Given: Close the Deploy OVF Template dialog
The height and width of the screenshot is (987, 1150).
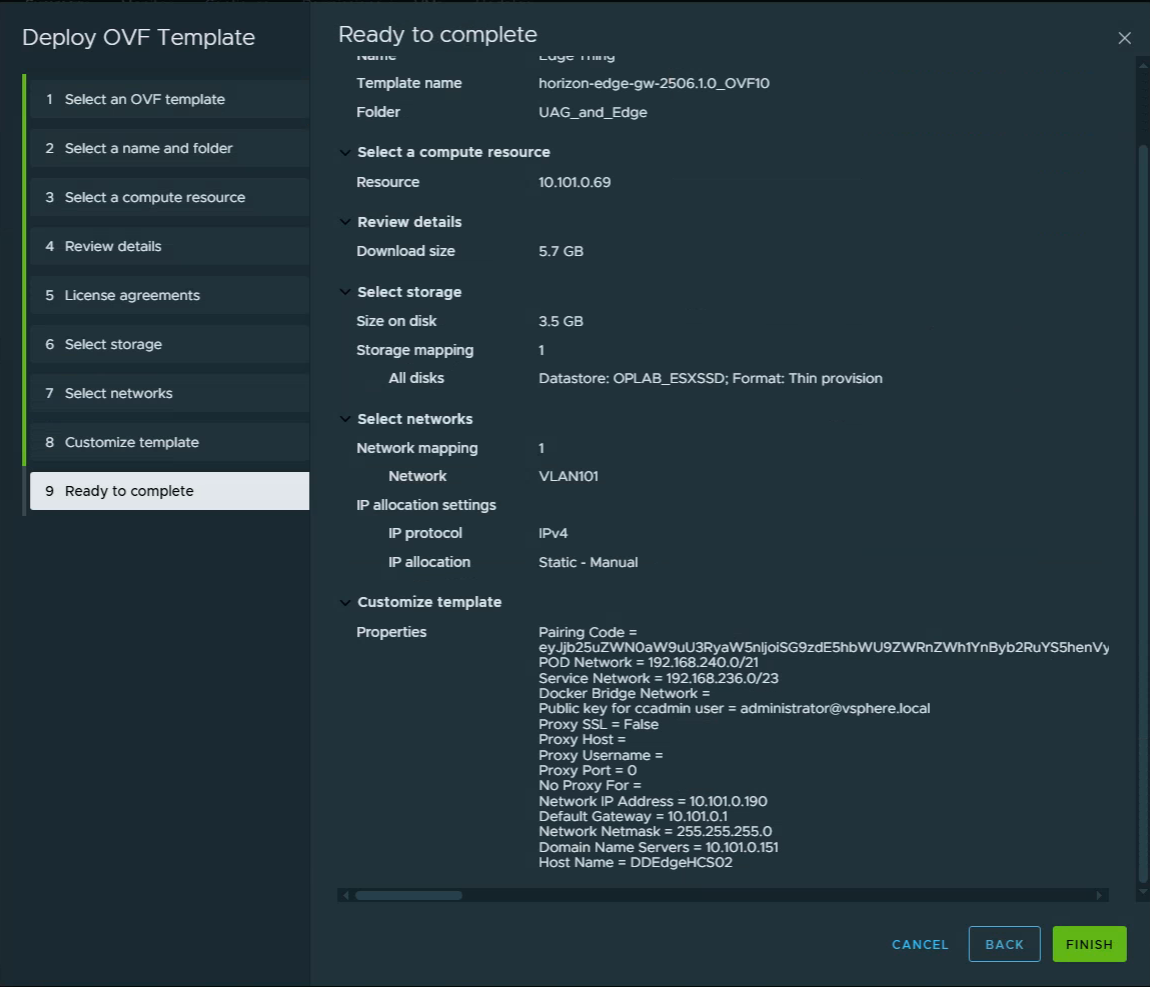Looking at the screenshot, I should [x=1124, y=38].
